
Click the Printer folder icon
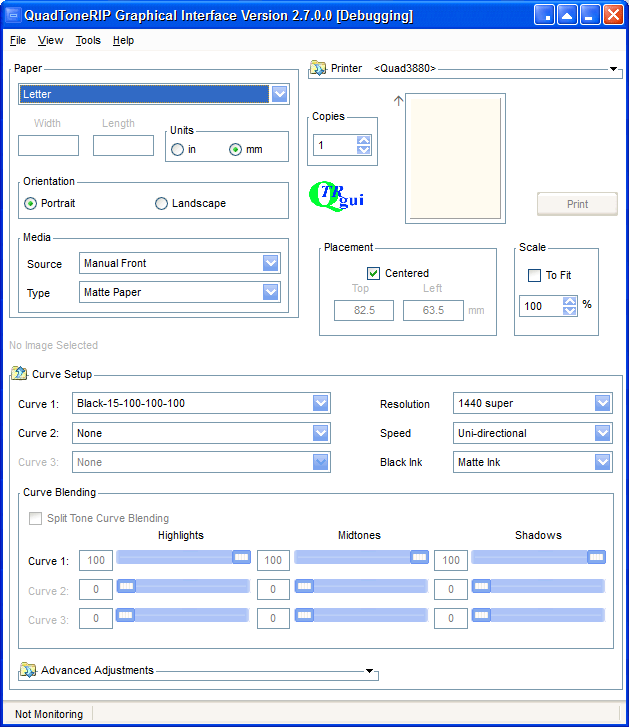pos(318,68)
